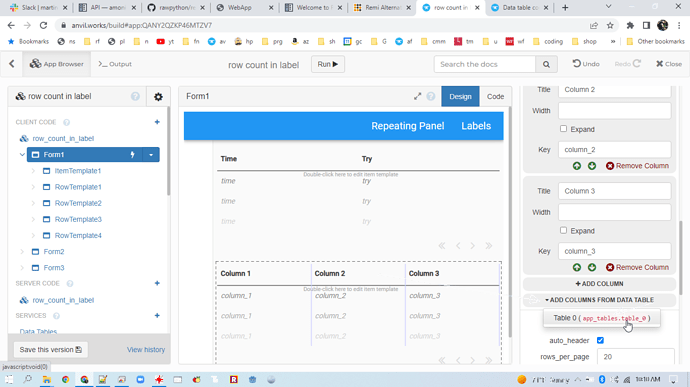Click the help icon beside Form1 title
Image resolution: width=690 pixels, height=387 pixels.
[x=431, y=96]
